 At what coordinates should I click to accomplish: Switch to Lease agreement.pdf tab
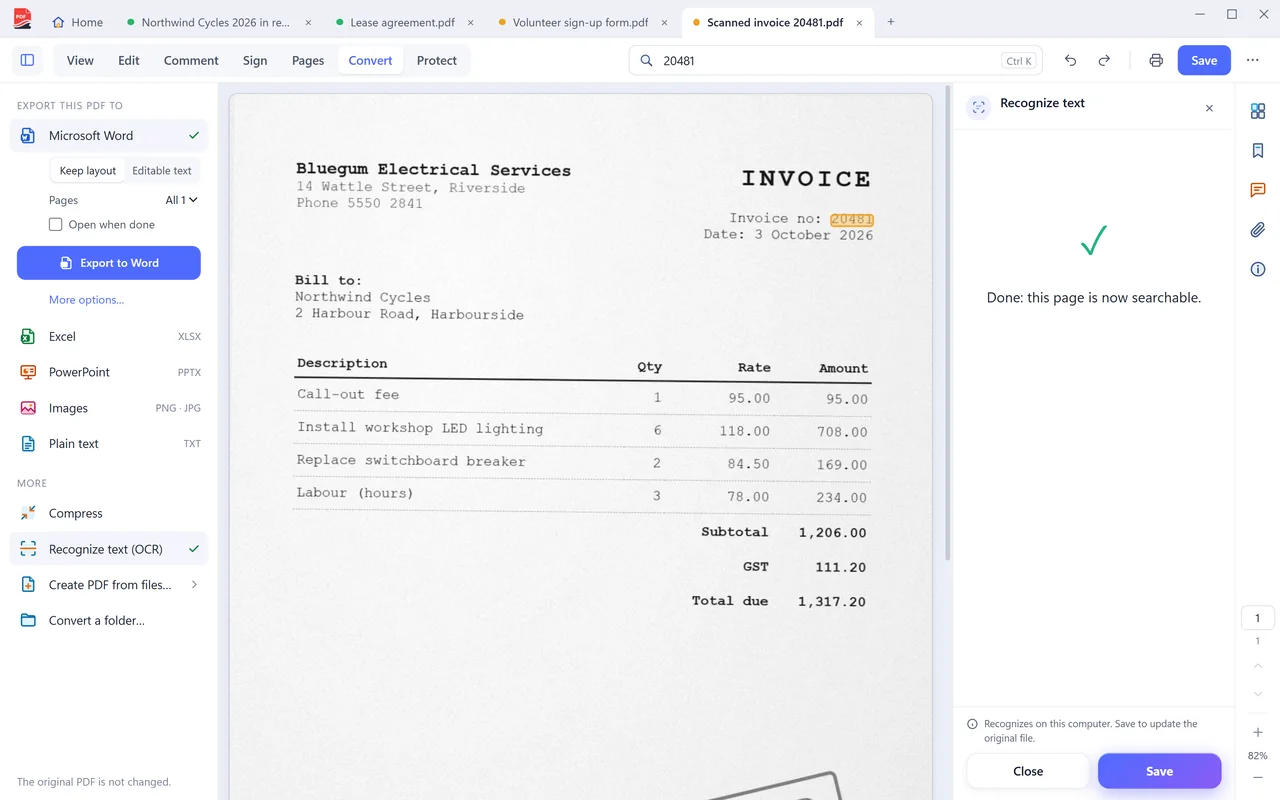[x=404, y=22]
